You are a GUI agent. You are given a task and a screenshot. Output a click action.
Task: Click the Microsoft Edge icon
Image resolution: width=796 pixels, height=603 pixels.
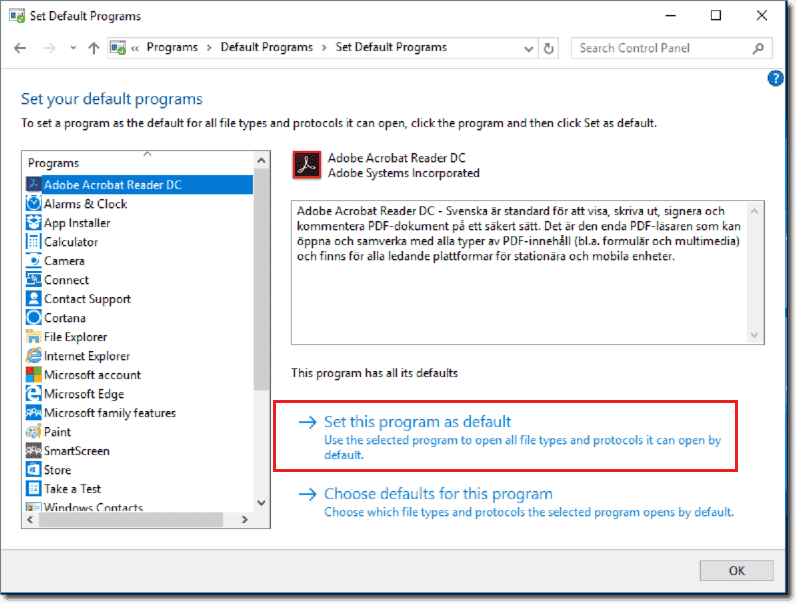coord(34,393)
